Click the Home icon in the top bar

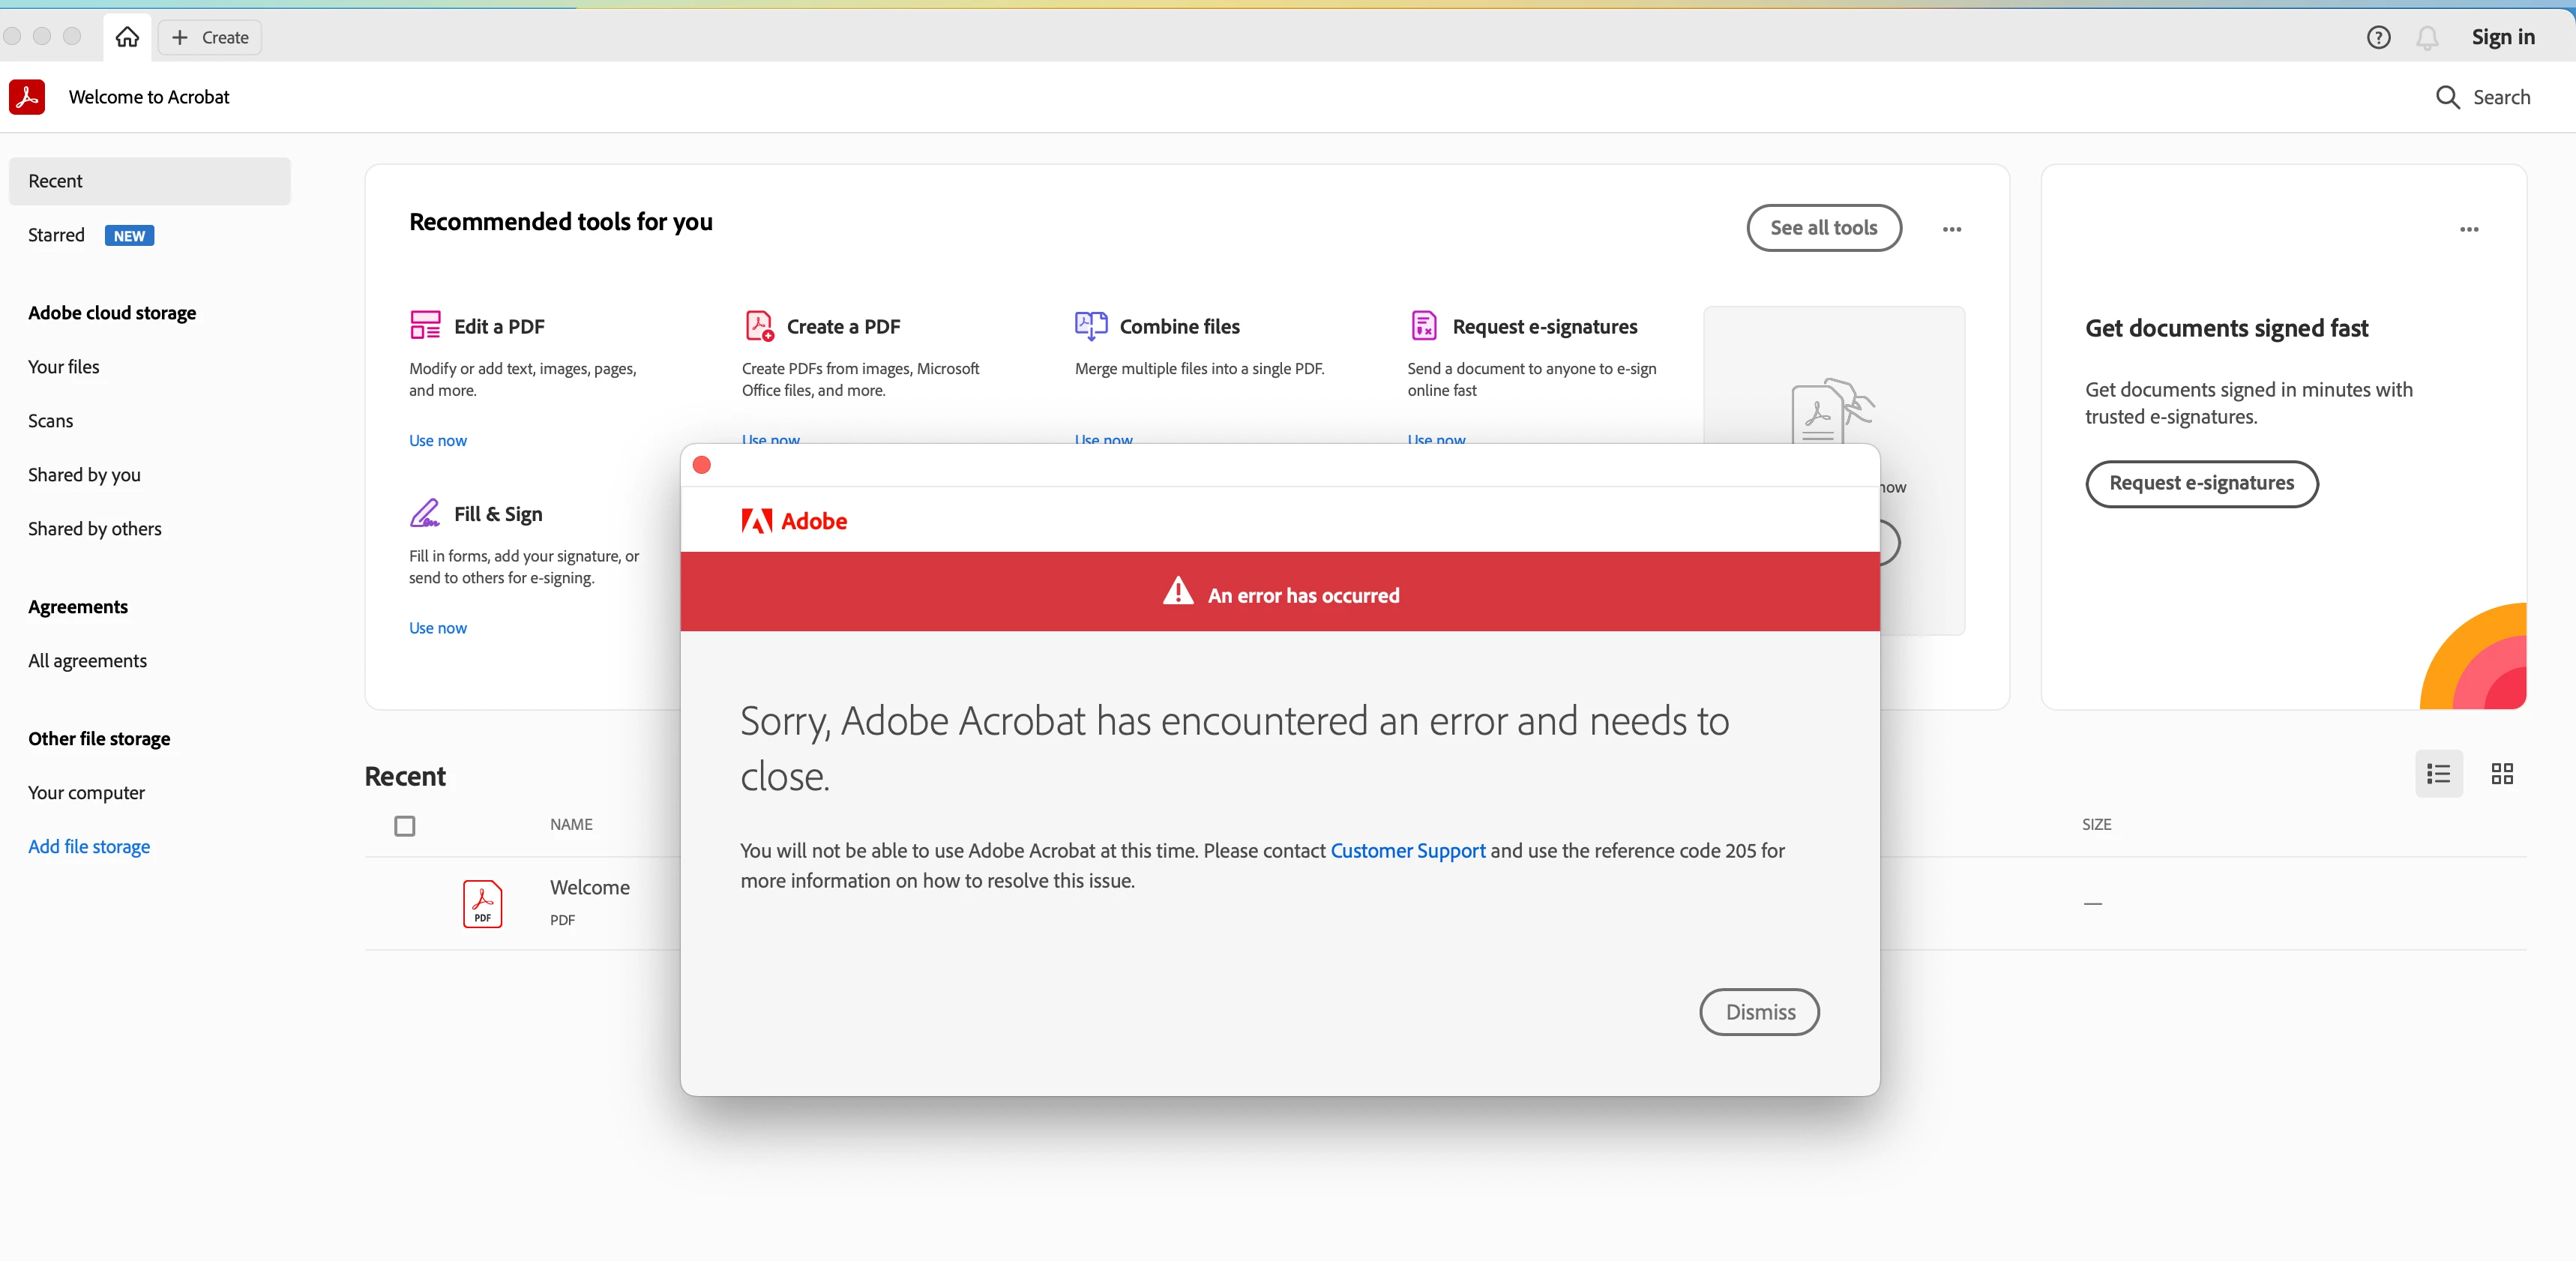tap(127, 37)
